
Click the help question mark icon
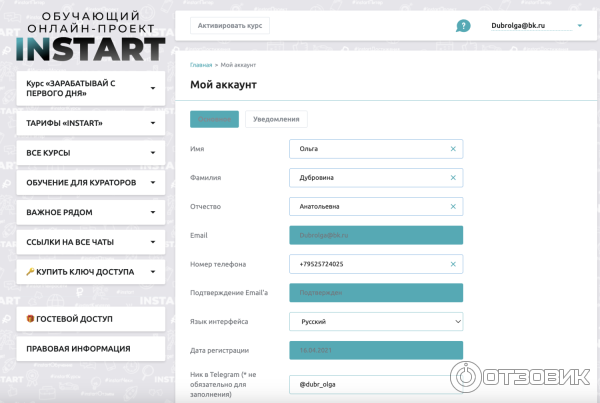coord(463,26)
